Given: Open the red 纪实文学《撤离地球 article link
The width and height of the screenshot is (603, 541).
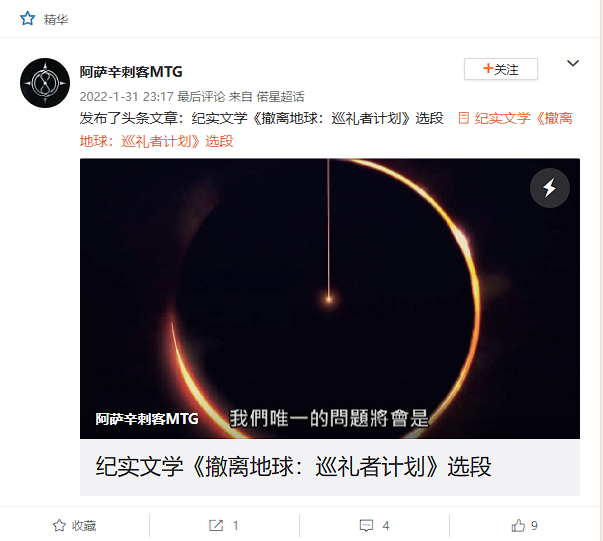Looking at the screenshot, I should [x=326, y=130].
